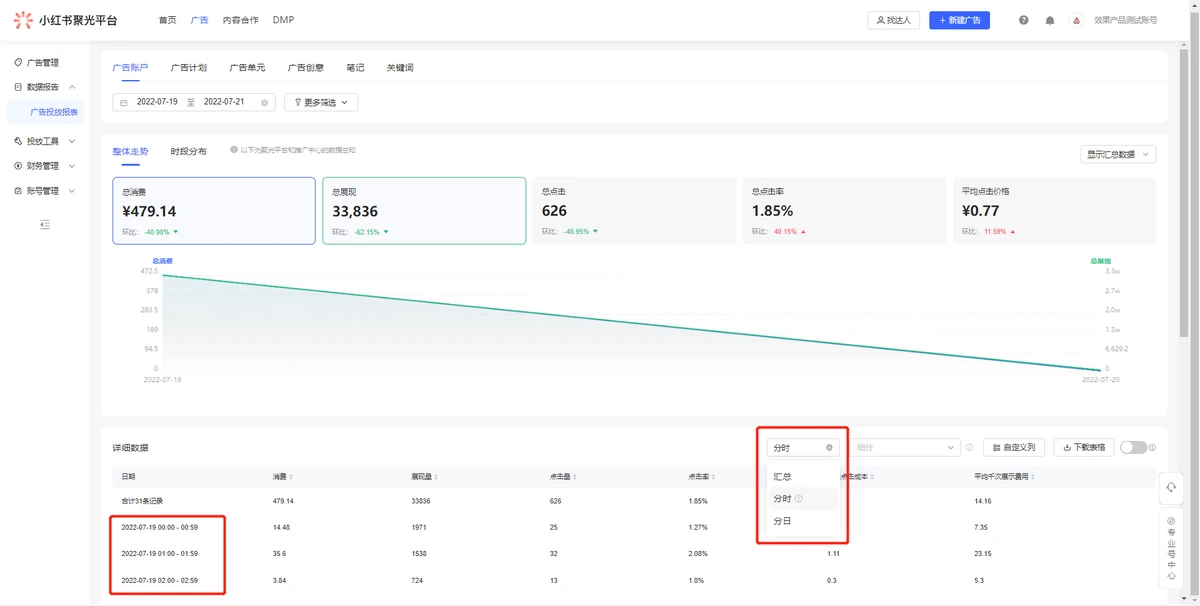
Task: Switch to the 广告计划 tab
Action: [188, 68]
